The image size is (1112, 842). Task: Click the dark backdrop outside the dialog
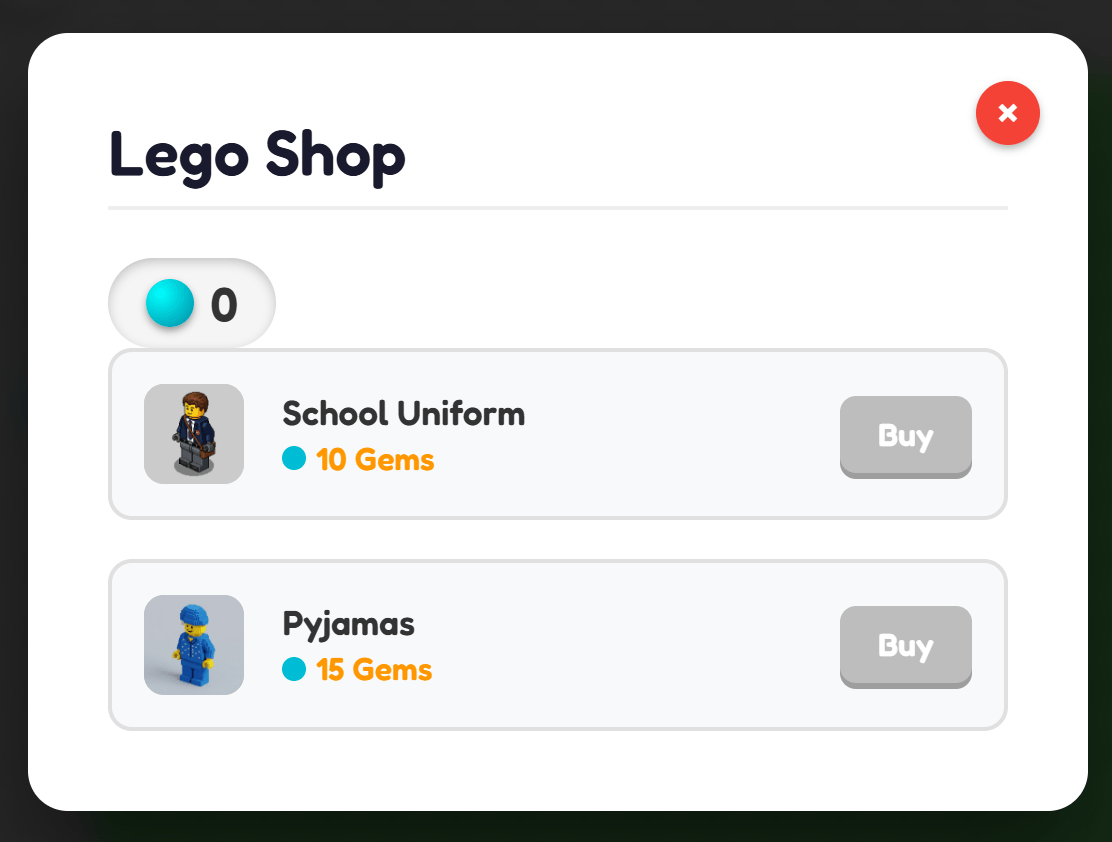pyautogui.click(x=556, y=827)
